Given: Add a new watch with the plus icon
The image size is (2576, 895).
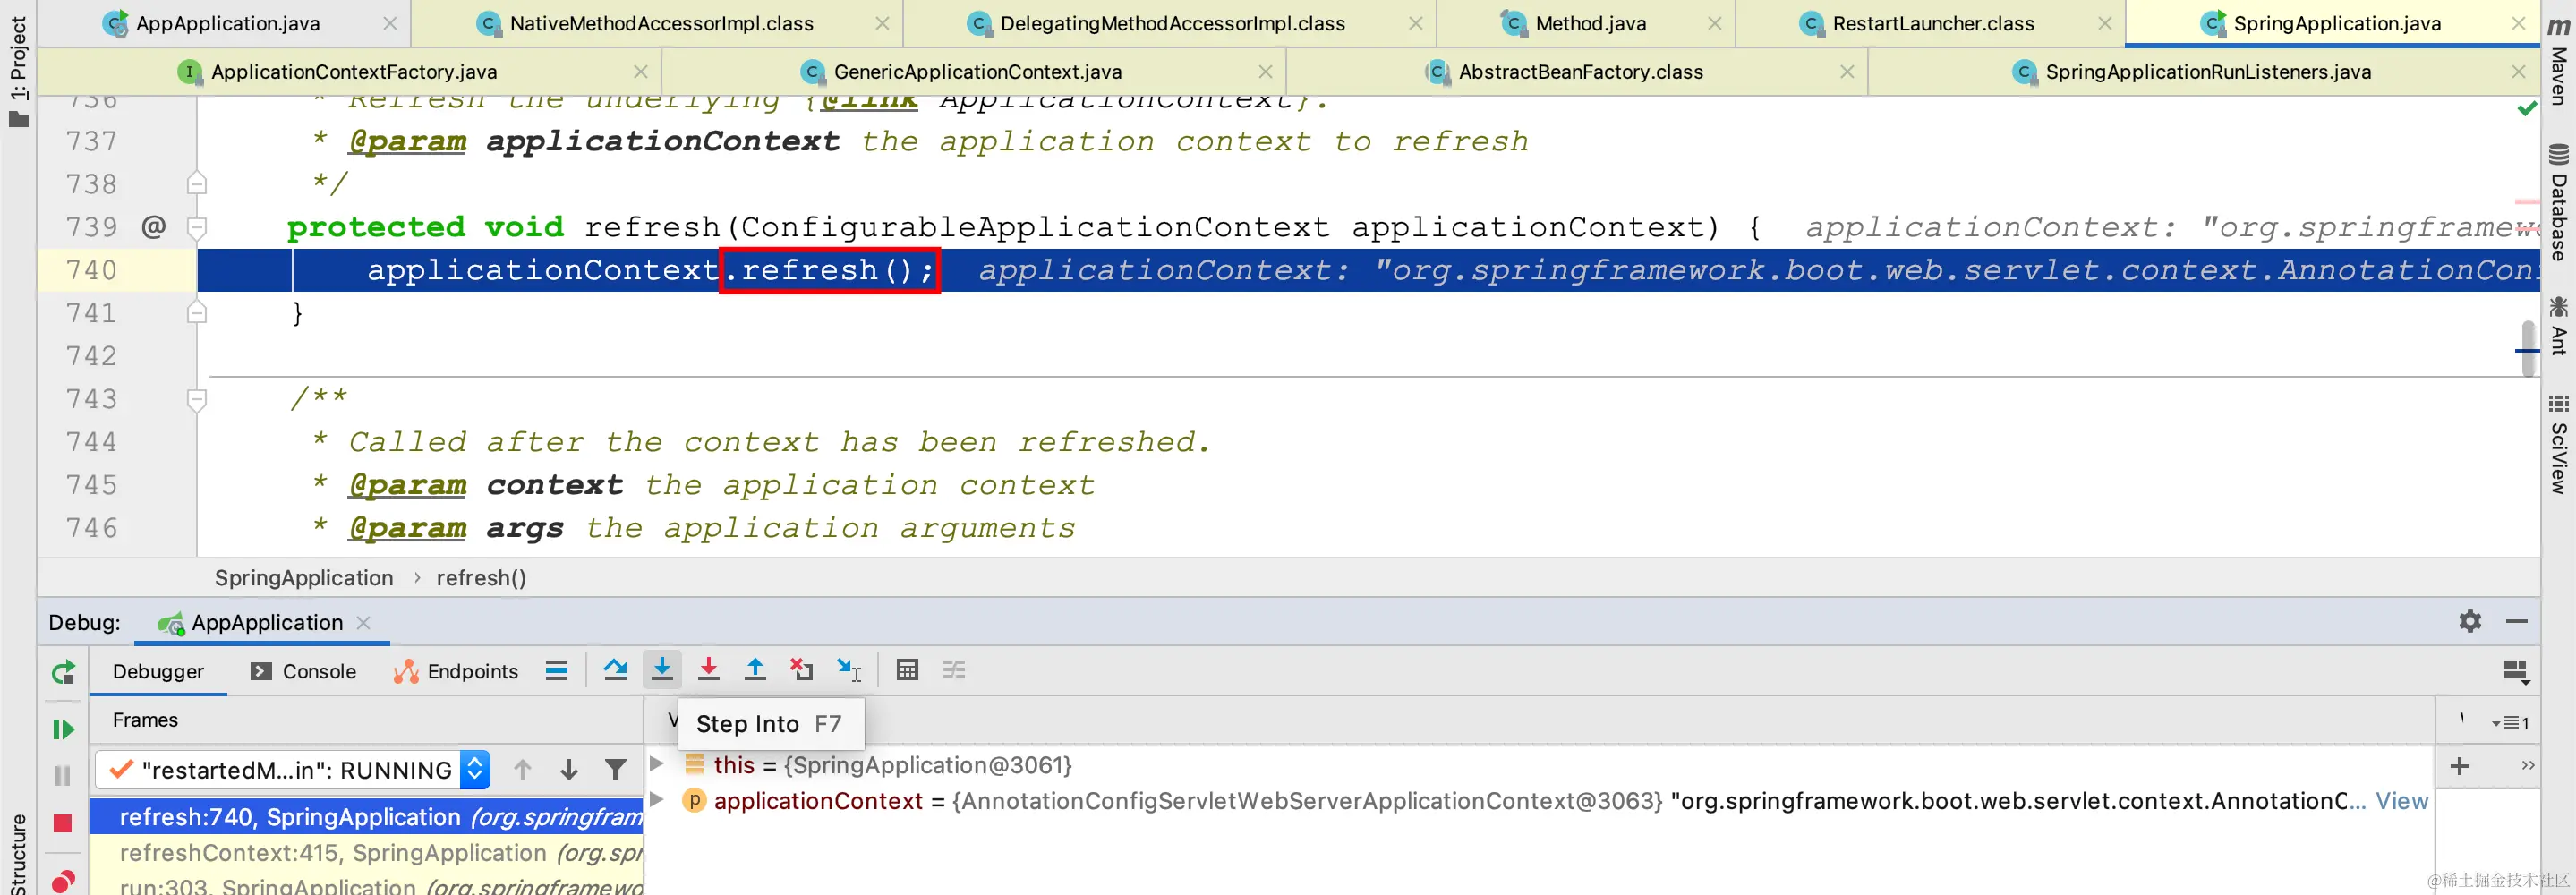Looking at the screenshot, I should 2460,766.
